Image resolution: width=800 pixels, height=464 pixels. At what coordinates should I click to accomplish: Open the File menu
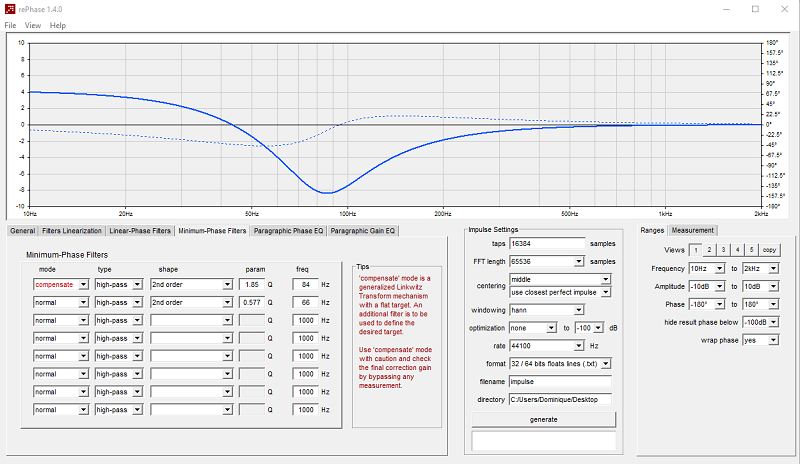[10, 25]
